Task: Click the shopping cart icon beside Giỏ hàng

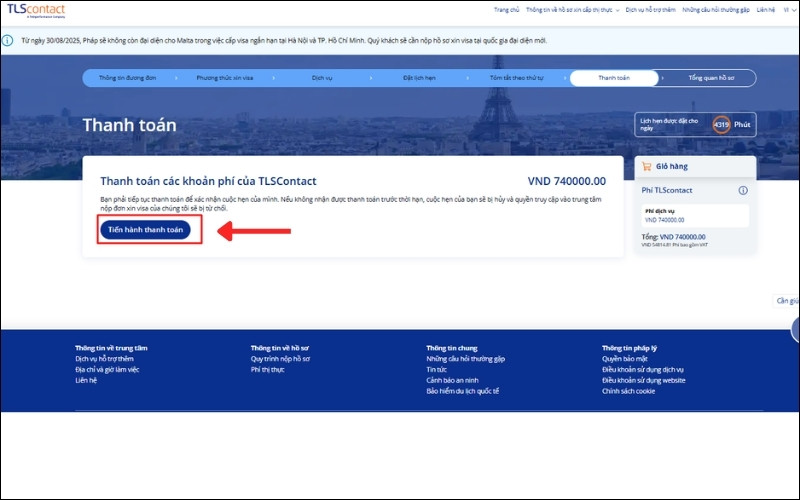Action: (x=647, y=167)
